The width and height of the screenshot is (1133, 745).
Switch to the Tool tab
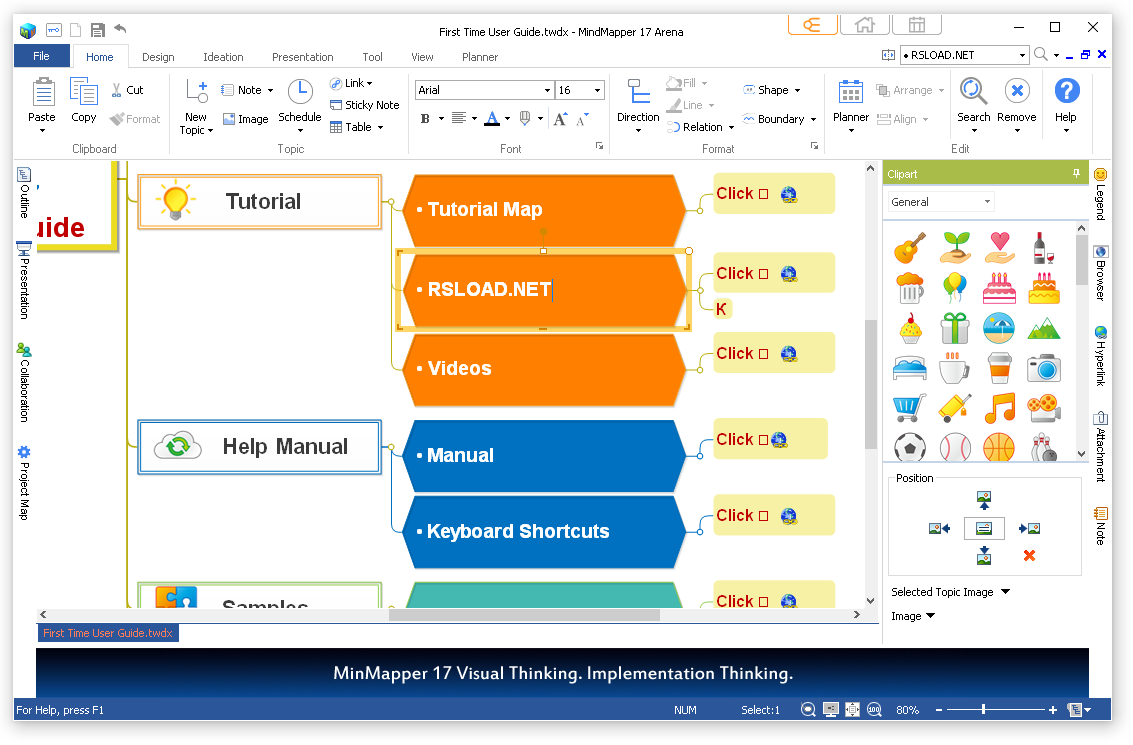coord(373,57)
